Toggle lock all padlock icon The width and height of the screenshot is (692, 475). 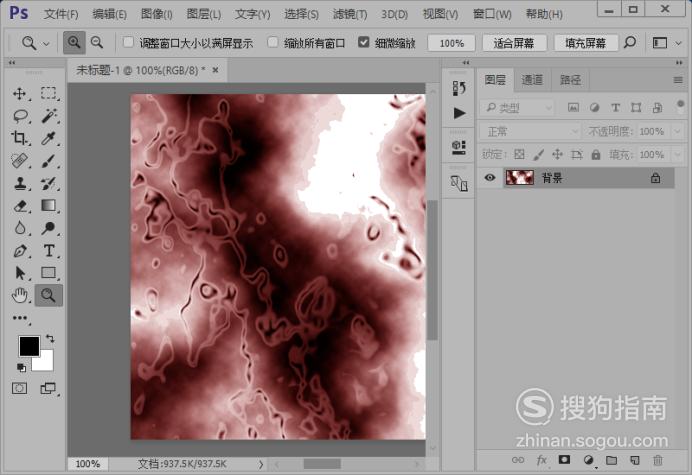point(596,155)
